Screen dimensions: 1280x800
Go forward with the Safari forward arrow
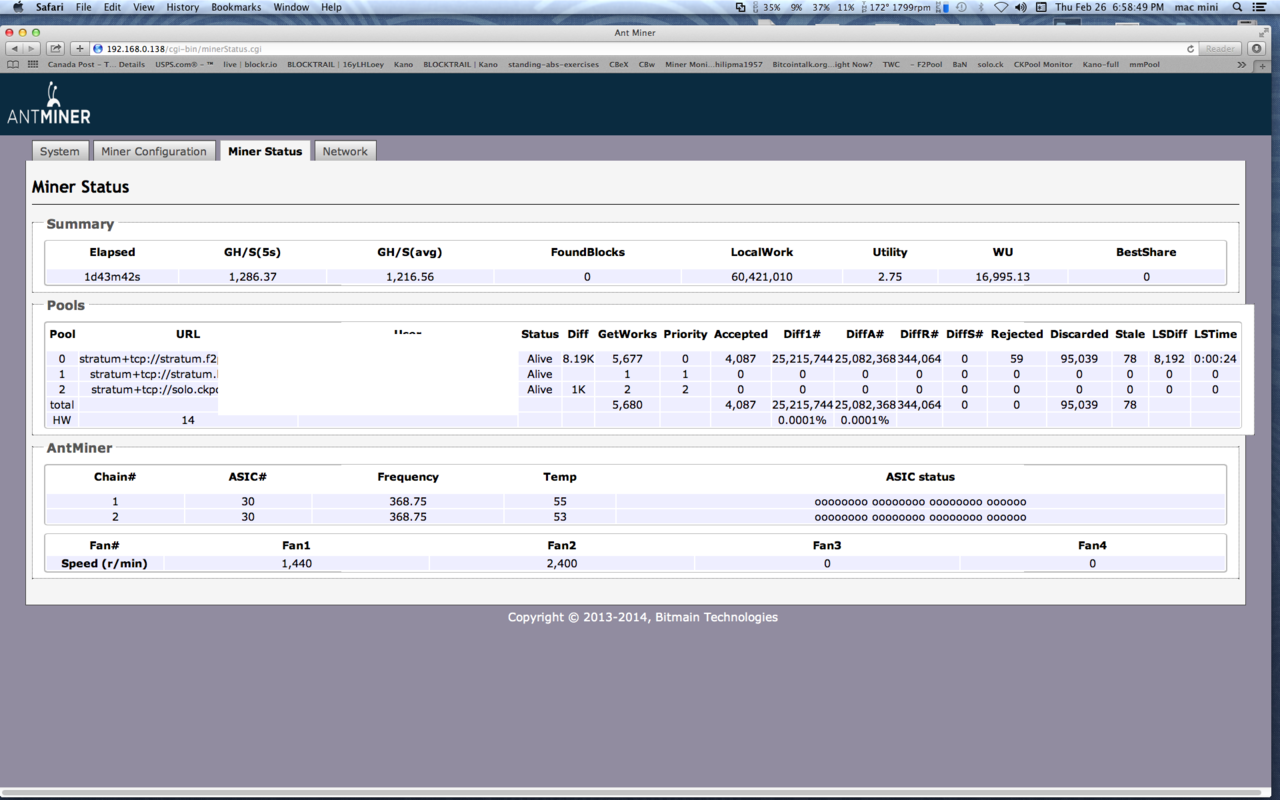click(32, 48)
